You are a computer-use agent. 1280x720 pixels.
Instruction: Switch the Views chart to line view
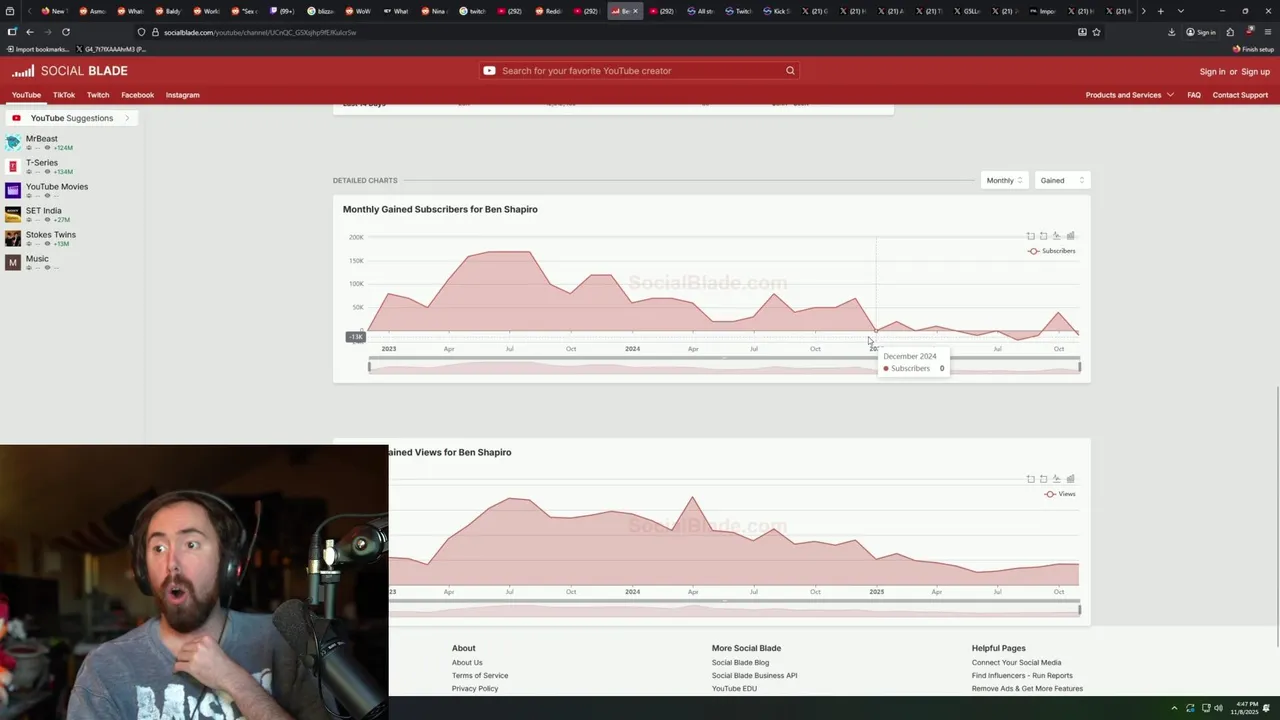click(1057, 479)
